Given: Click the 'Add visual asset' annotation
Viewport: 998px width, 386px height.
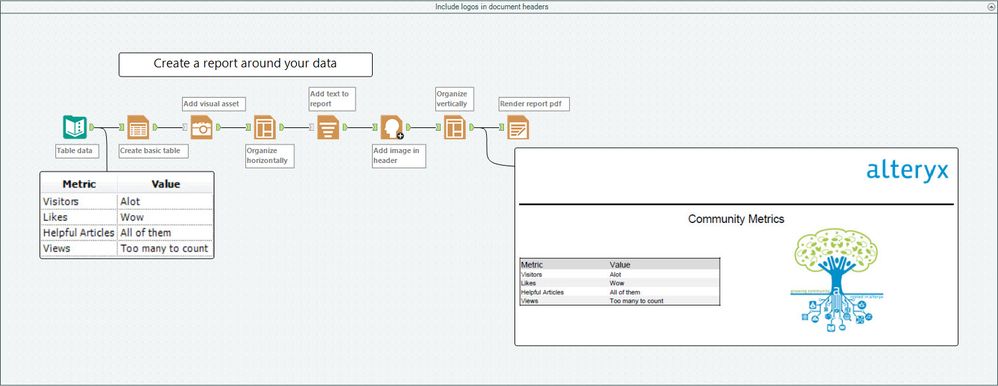Looking at the screenshot, I should point(213,103).
